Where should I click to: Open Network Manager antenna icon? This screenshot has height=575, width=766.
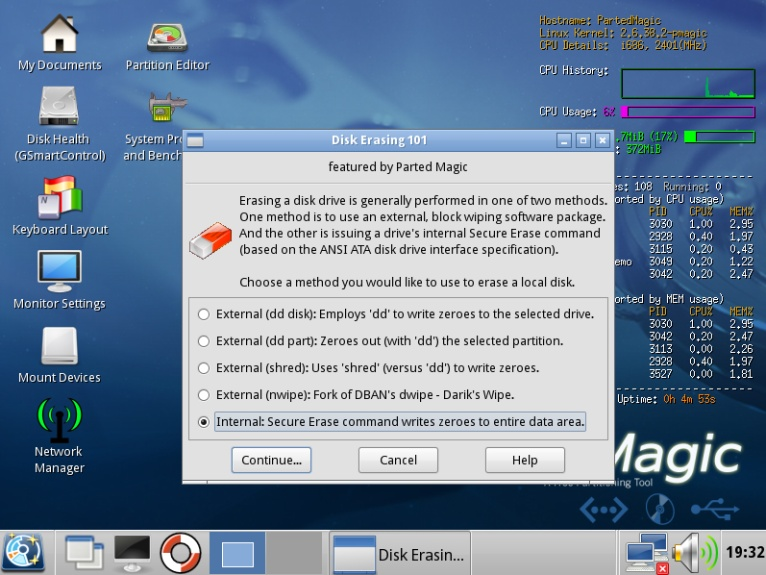pyautogui.click(x=59, y=419)
